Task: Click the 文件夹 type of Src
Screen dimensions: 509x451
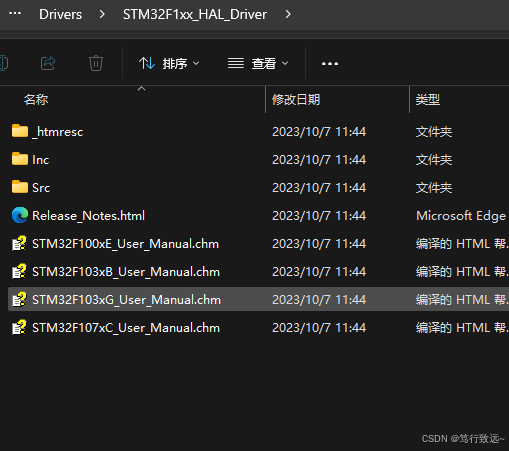Action: point(434,188)
